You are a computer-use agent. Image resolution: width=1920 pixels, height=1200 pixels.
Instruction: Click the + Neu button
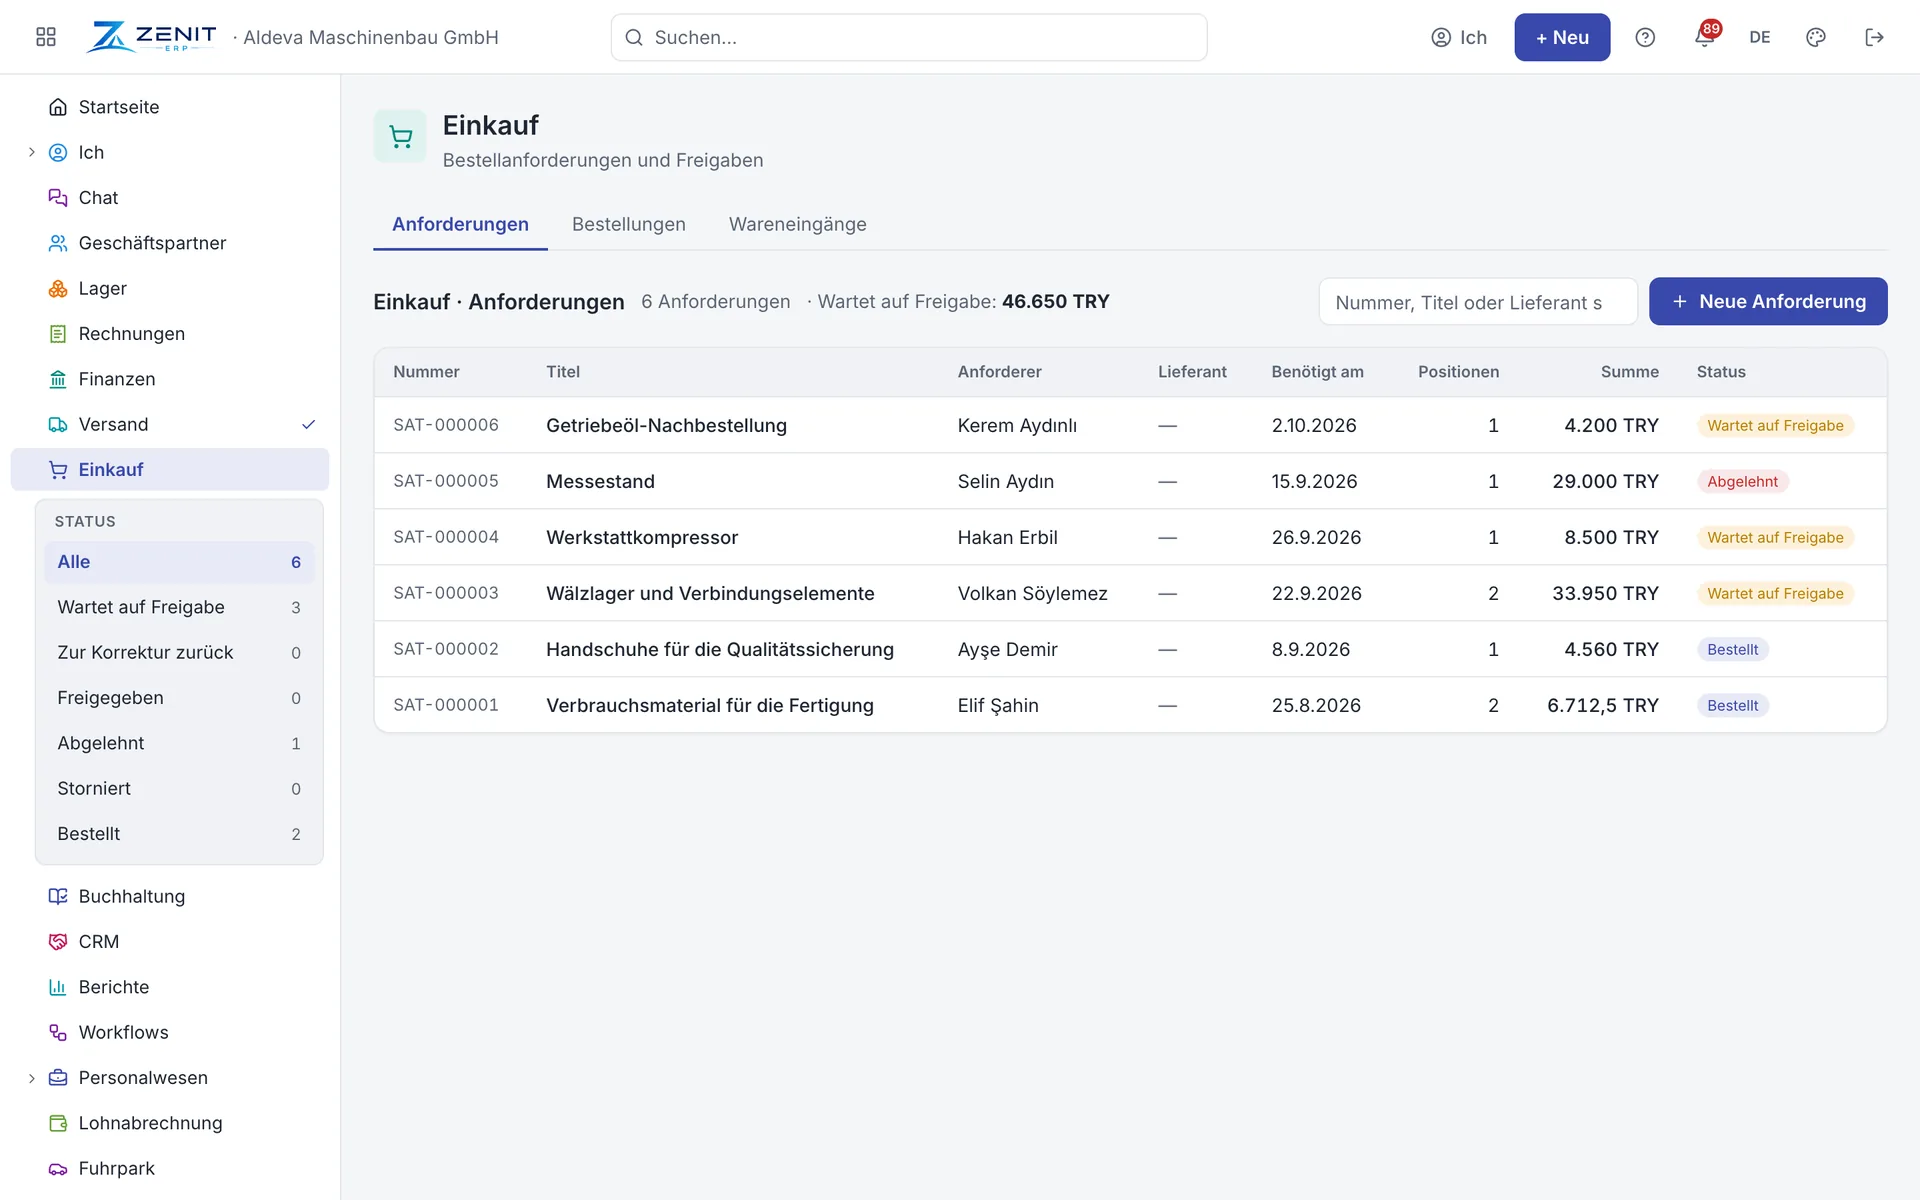point(1562,37)
